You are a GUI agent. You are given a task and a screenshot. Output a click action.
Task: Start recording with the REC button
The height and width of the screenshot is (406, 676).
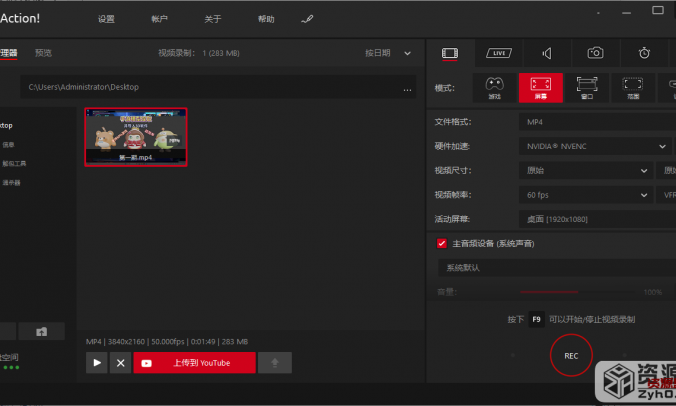(571, 356)
